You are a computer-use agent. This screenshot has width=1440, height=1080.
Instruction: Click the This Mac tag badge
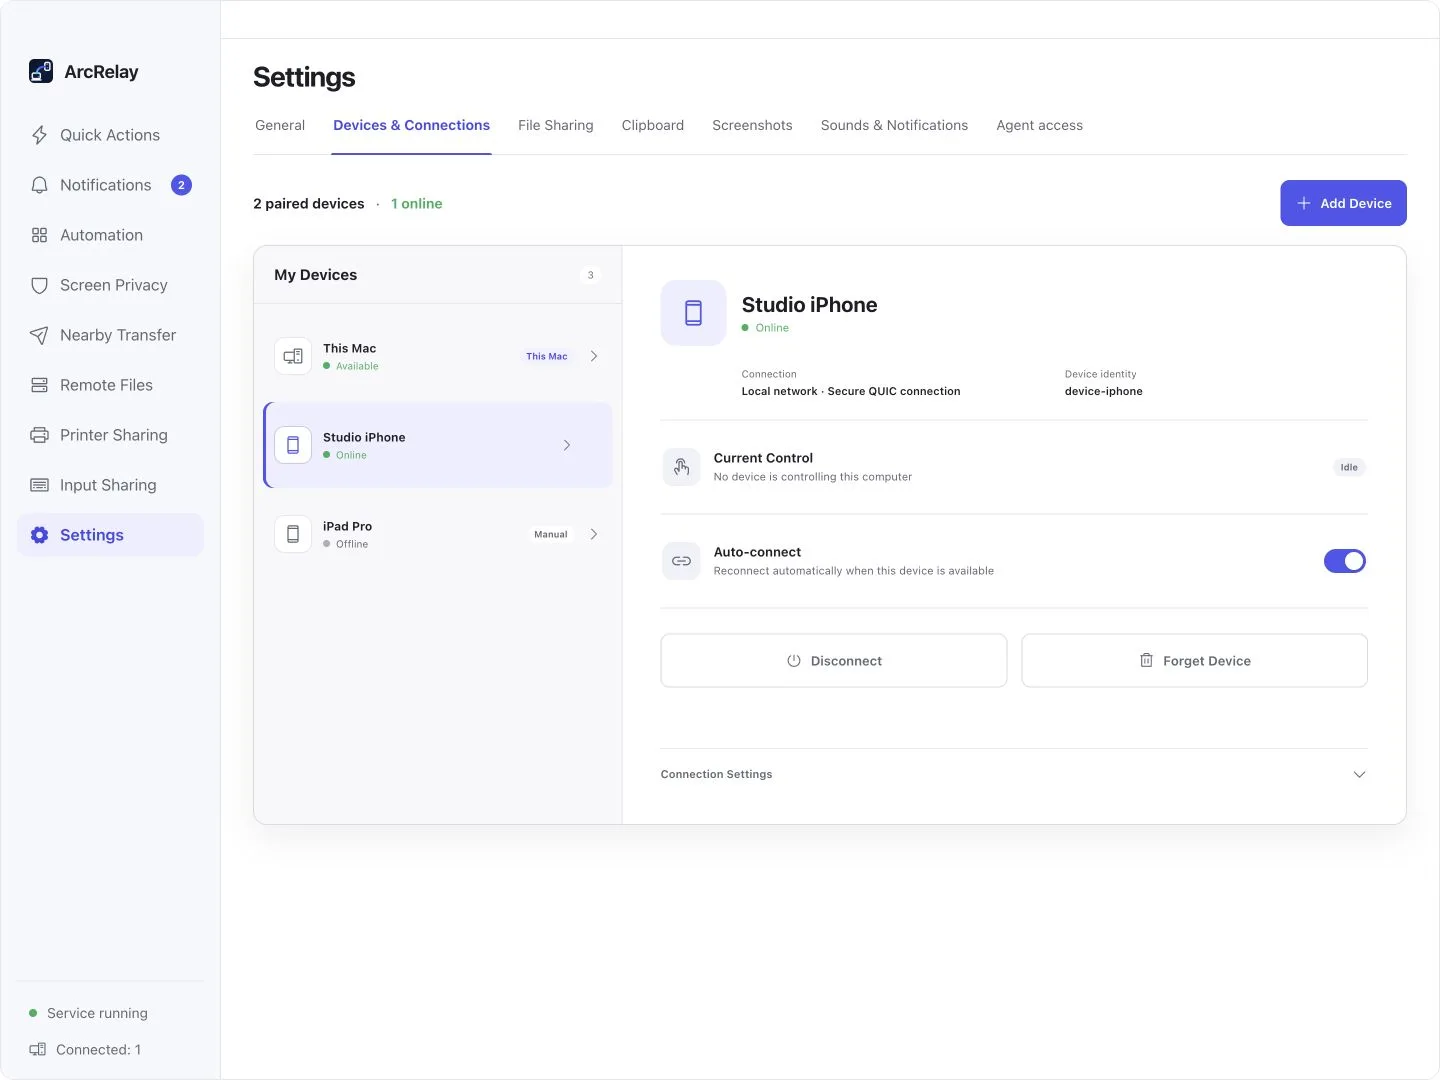(x=546, y=356)
